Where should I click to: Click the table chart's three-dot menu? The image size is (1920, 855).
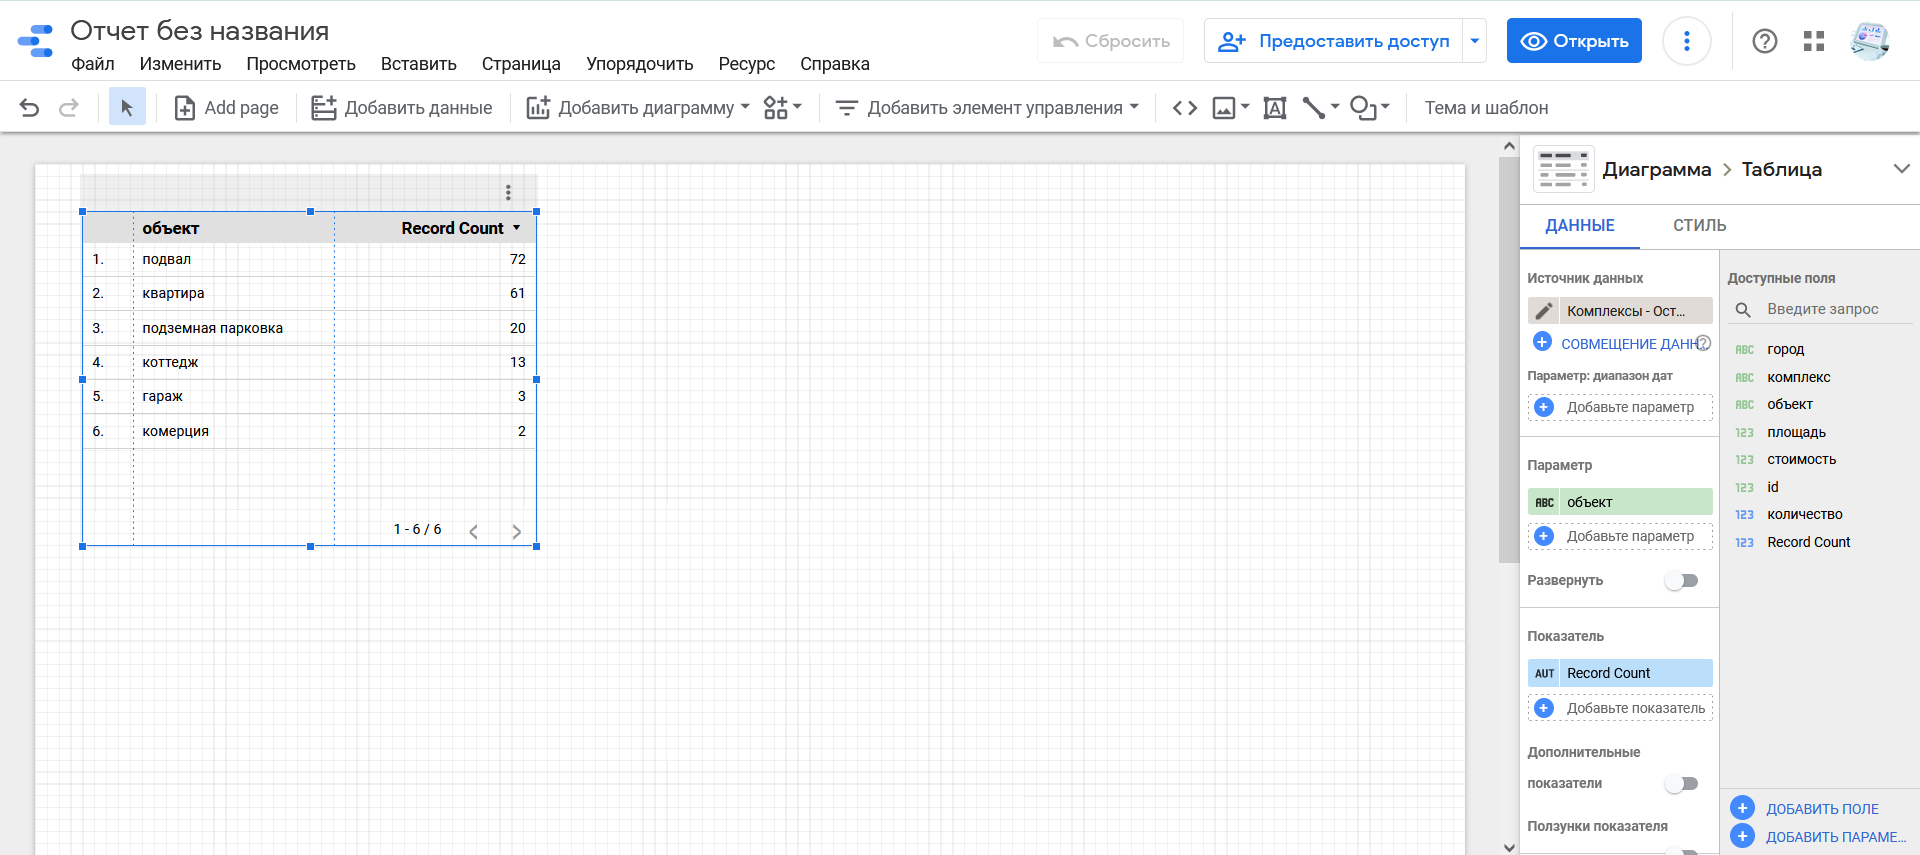click(508, 192)
